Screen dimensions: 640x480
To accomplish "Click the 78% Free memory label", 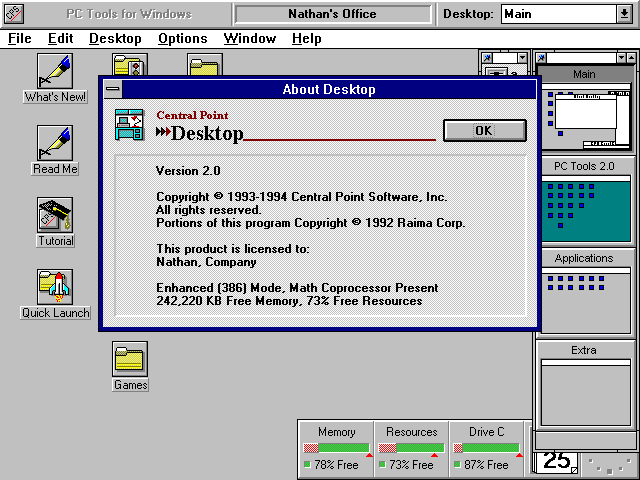I will click(x=336, y=465).
